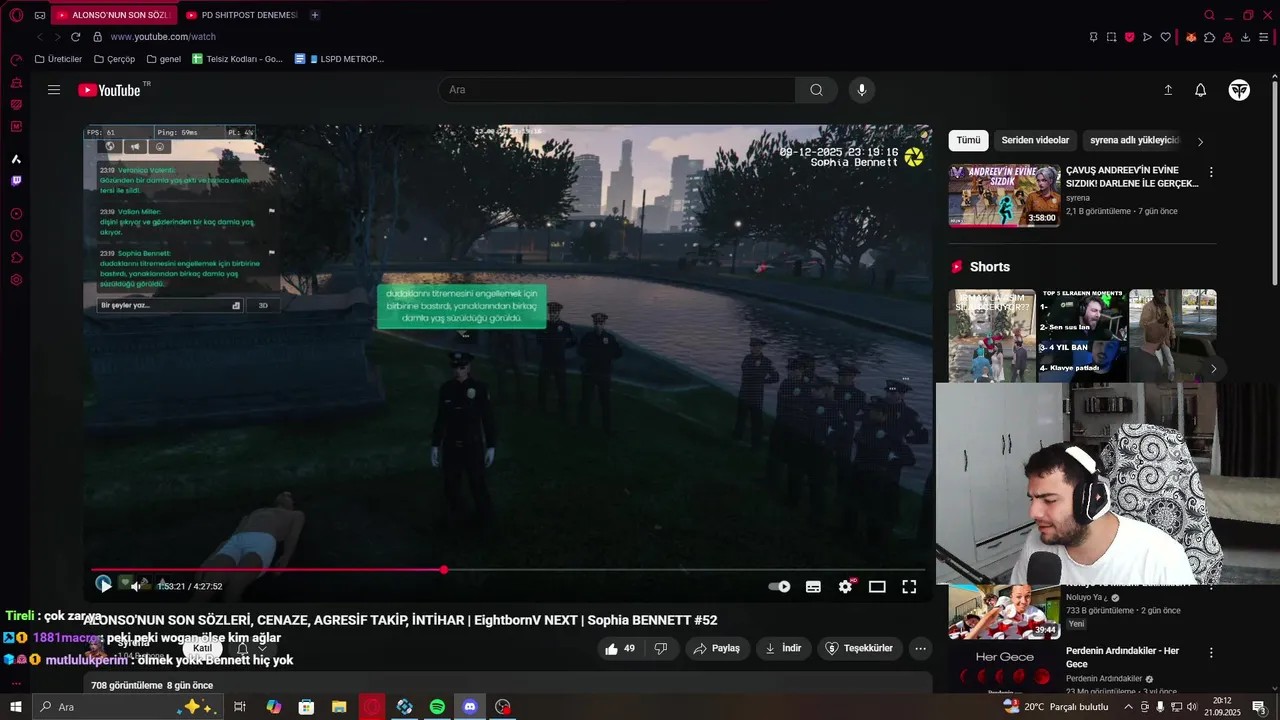Open ÇAVUŞ ANDREEV'İN EVİNE SIZDIK thumbnail
1280x720 pixels.
1004,196
